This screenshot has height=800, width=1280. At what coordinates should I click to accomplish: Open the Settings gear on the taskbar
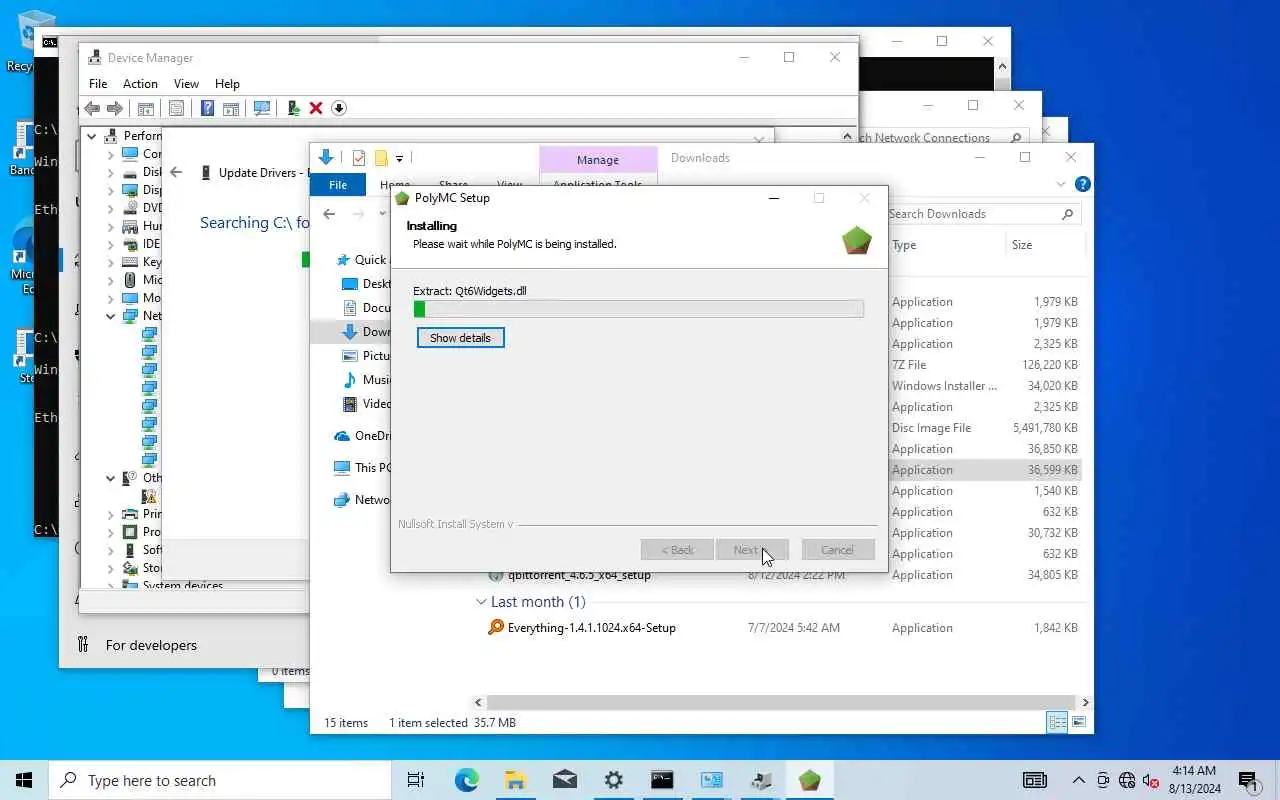pos(613,780)
